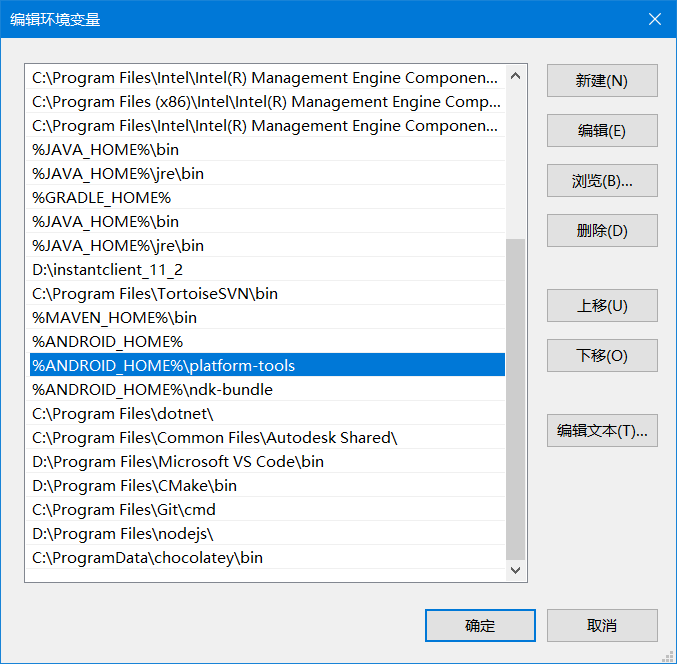The width and height of the screenshot is (677, 664).
Task: Select %JAVA_HOME%\bin entry directly below %GRADLE_HOME%
Action: [x=267, y=222]
